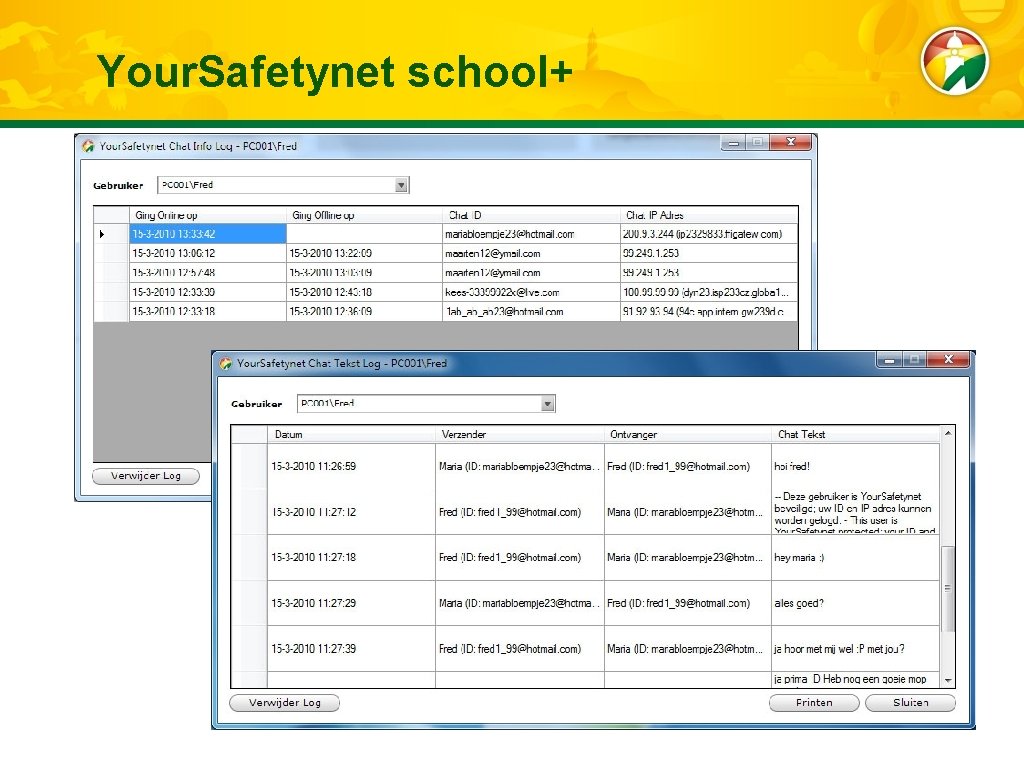Click the Sluiten button

point(910,703)
